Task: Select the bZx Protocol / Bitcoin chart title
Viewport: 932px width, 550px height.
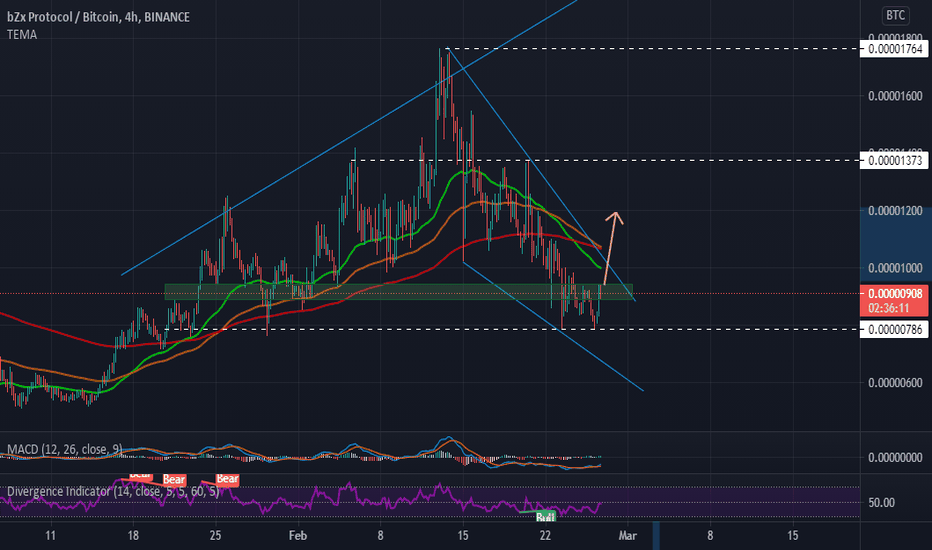Action: [98, 17]
